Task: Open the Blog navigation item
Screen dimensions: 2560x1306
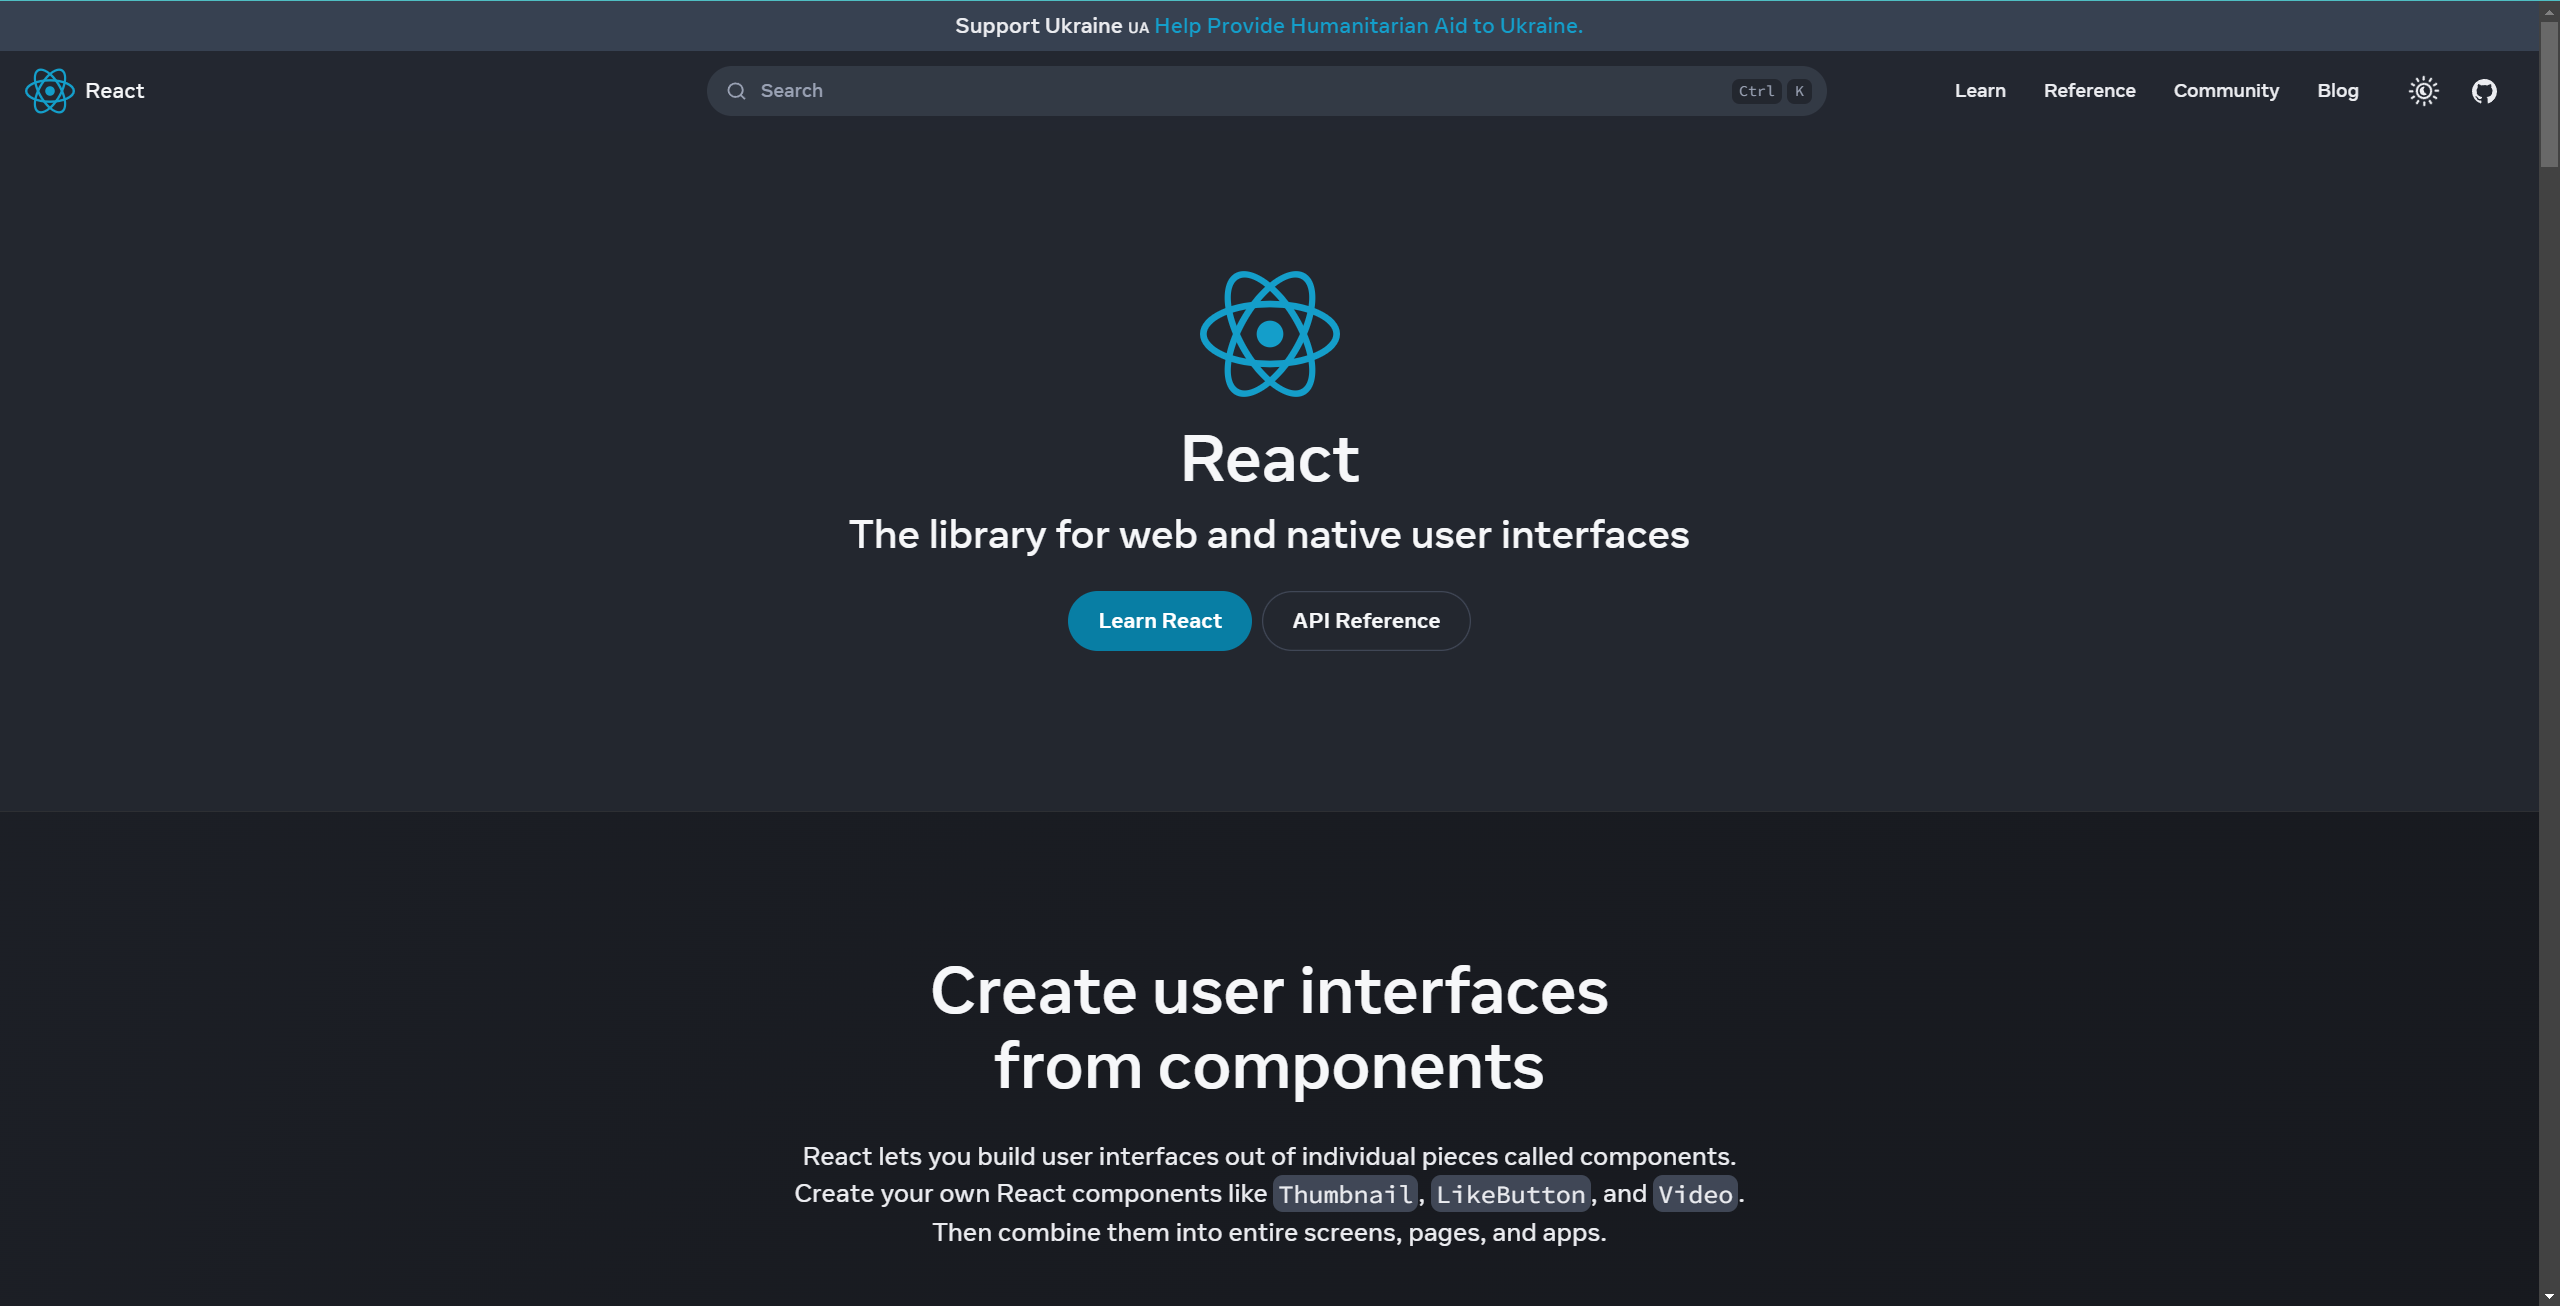Action: click(x=2338, y=91)
